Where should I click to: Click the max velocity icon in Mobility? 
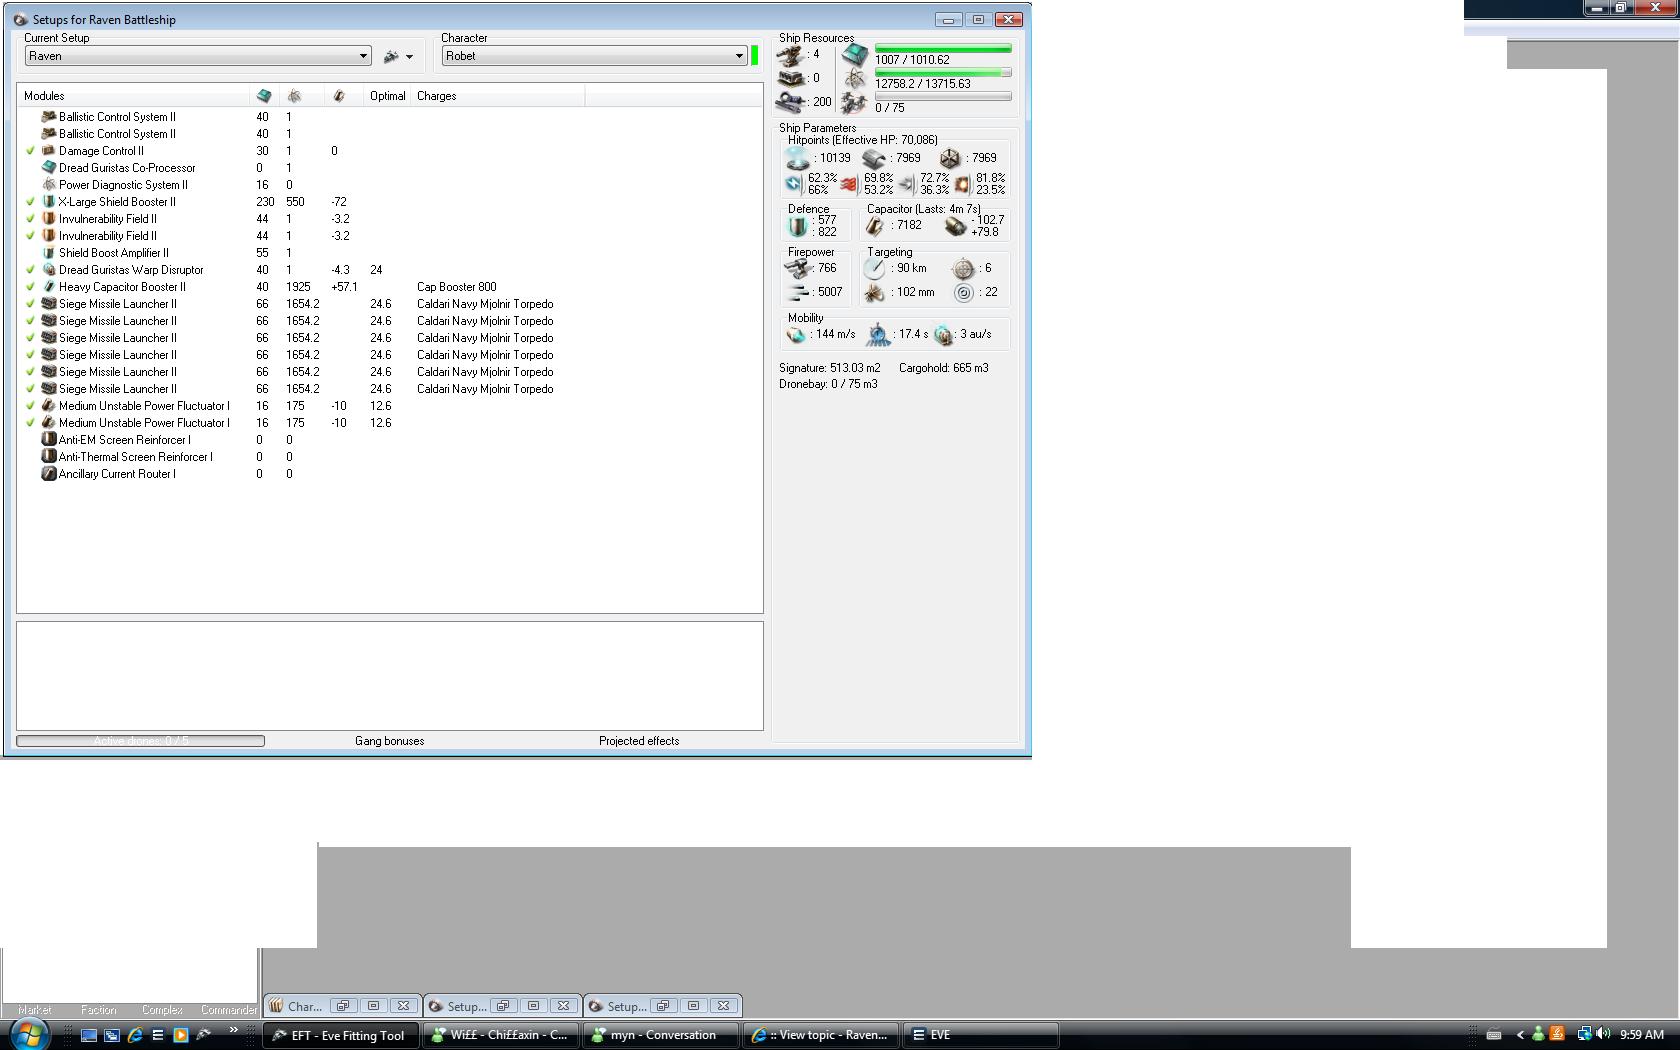pyautogui.click(x=797, y=335)
